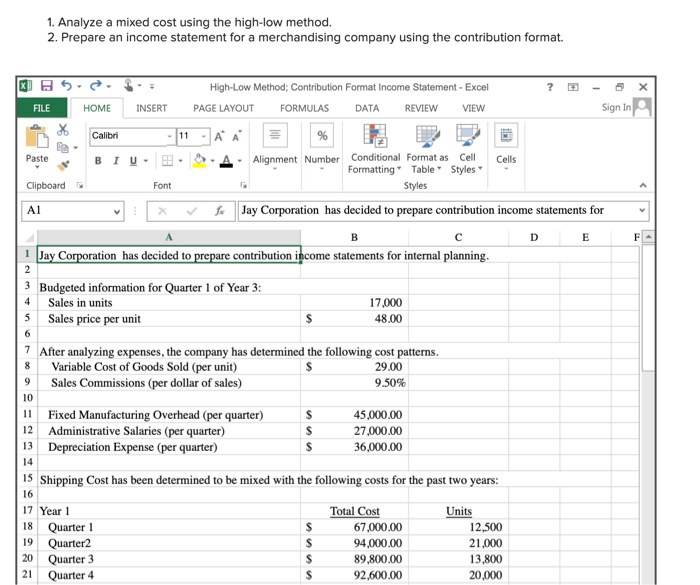Screen dimensions: 700x585
Task: Click the Cell Styles icon
Action: (467, 135)
